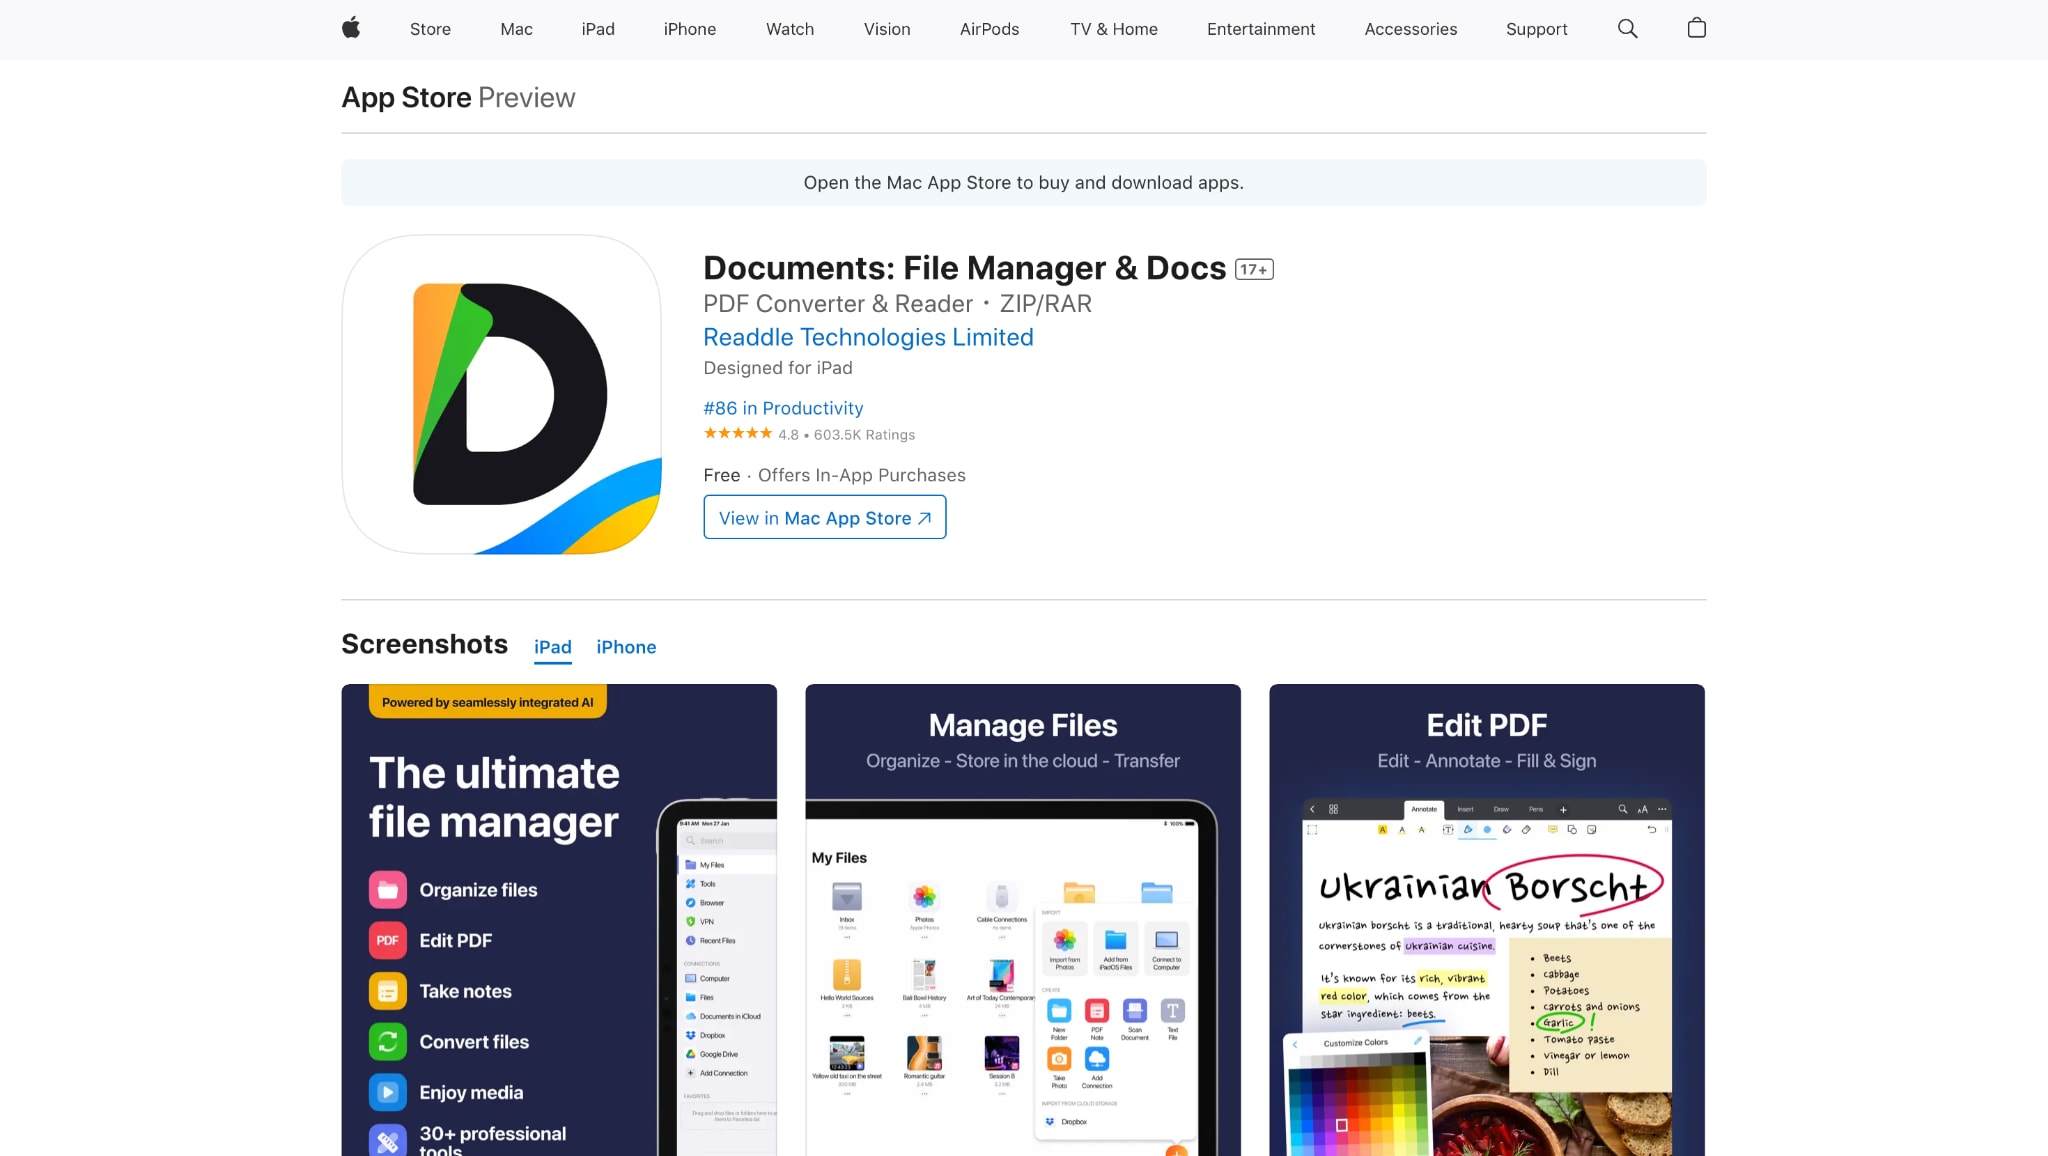Open the Watch menu item
2048x1156 pixels.
(790, 29)
